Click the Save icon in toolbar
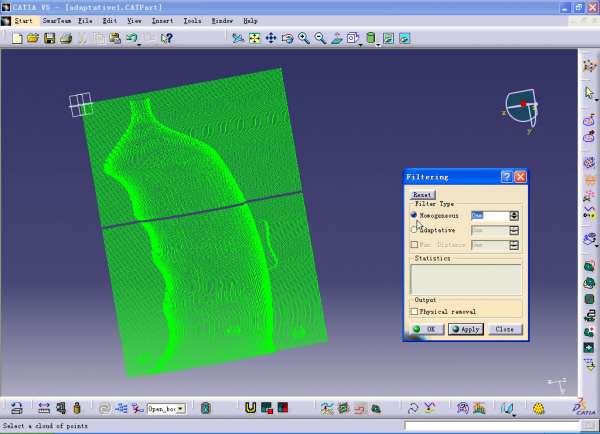Viewport: 600px width, 434px height. (x=49, y=38)
